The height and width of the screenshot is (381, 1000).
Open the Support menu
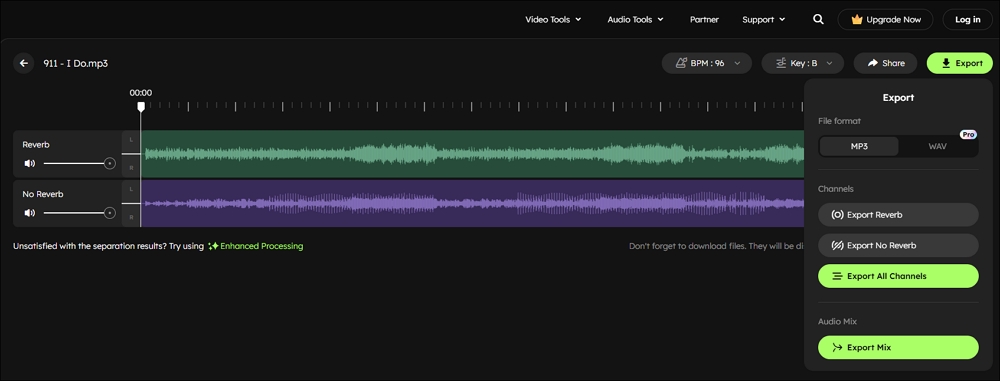click(x=763, y=19)
